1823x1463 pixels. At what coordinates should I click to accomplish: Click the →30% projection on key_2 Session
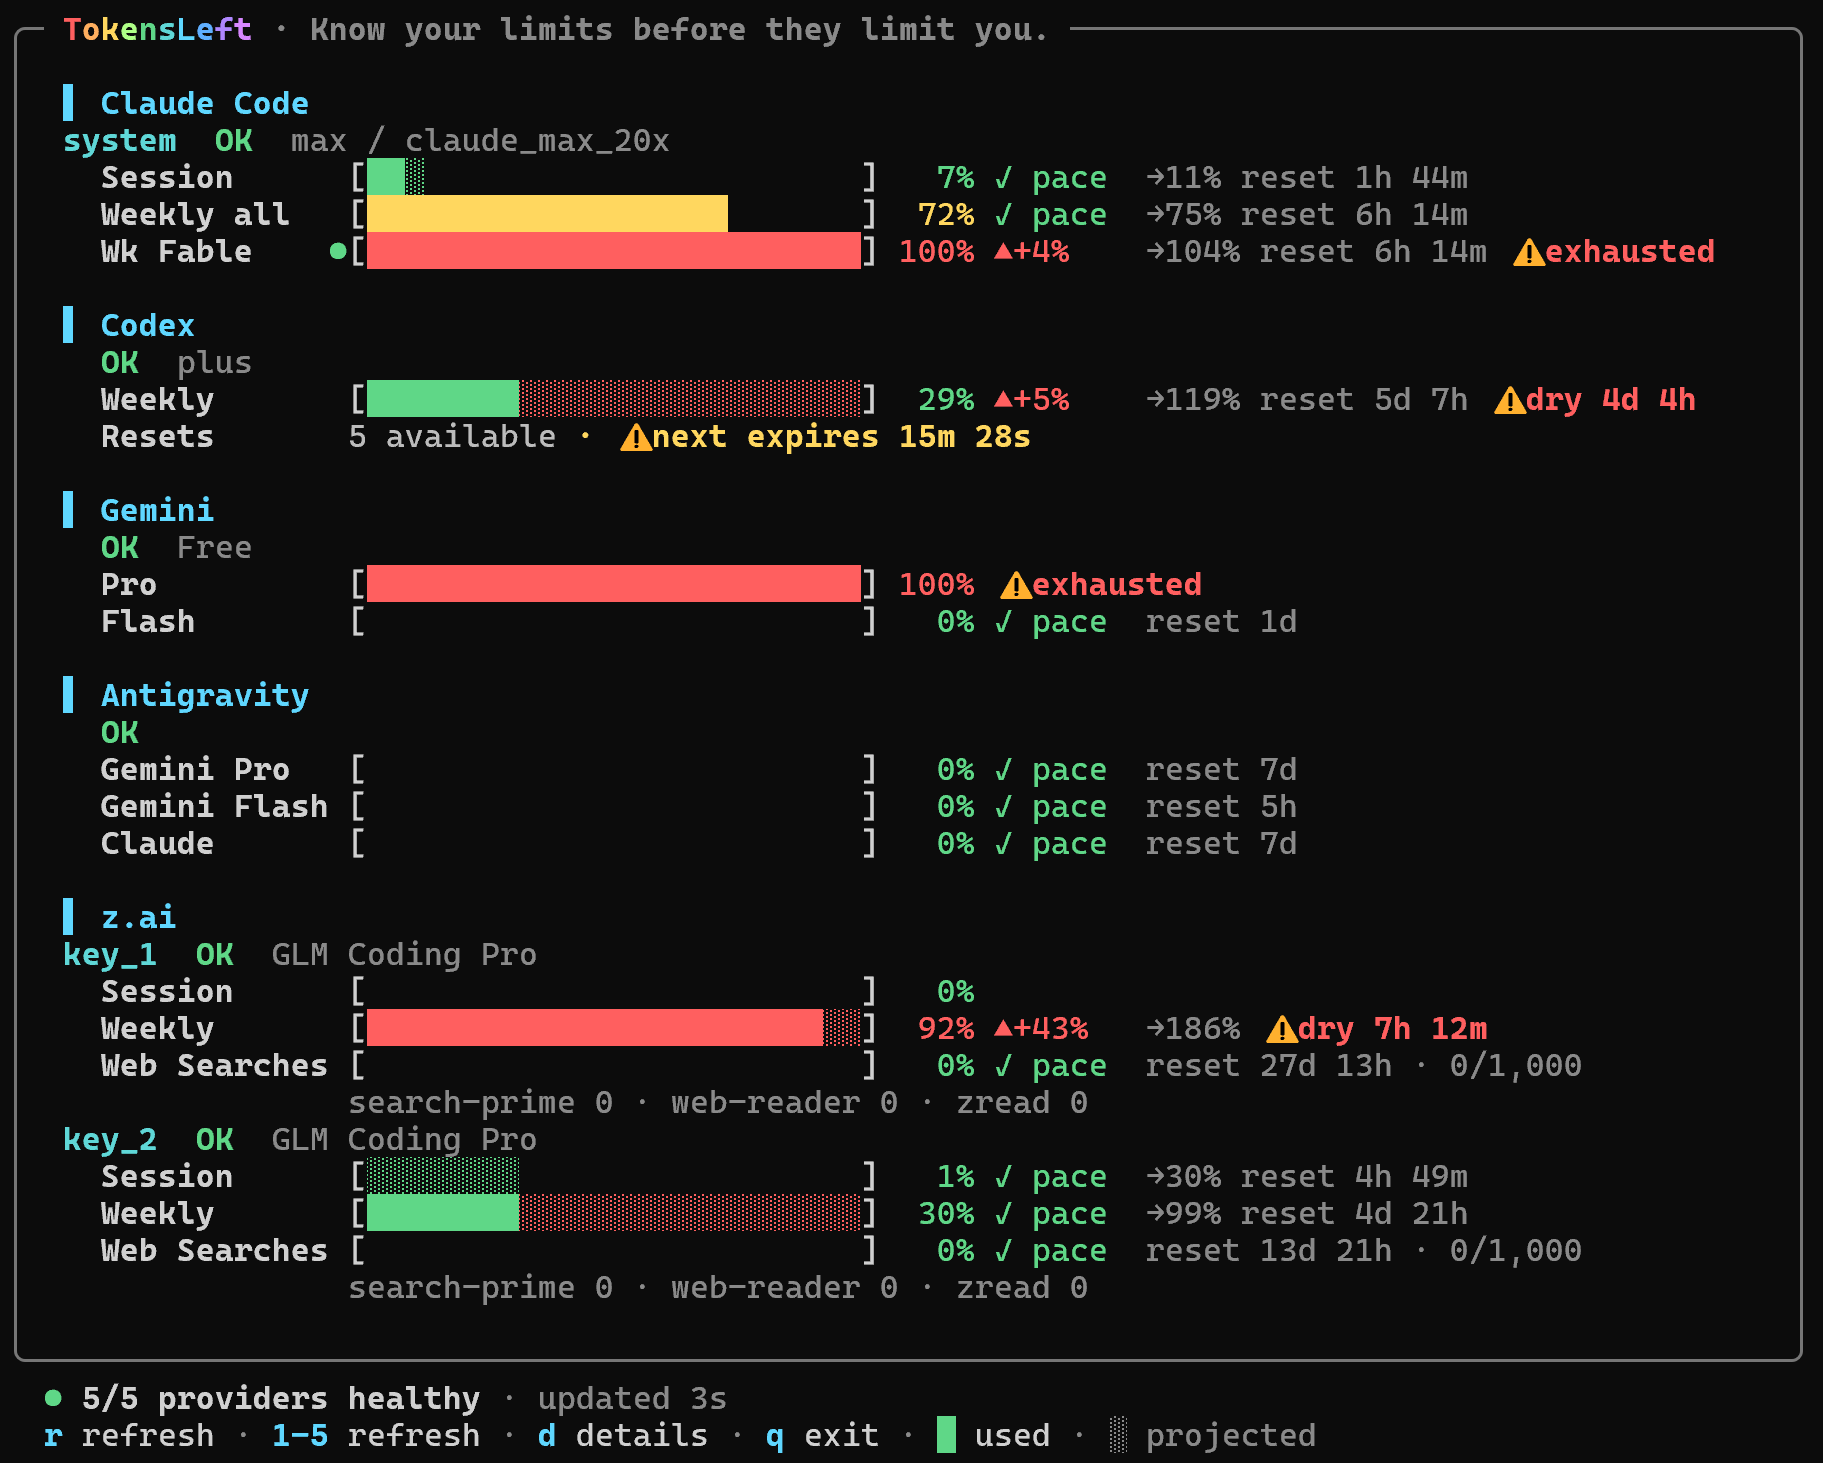[1184, 1177]
